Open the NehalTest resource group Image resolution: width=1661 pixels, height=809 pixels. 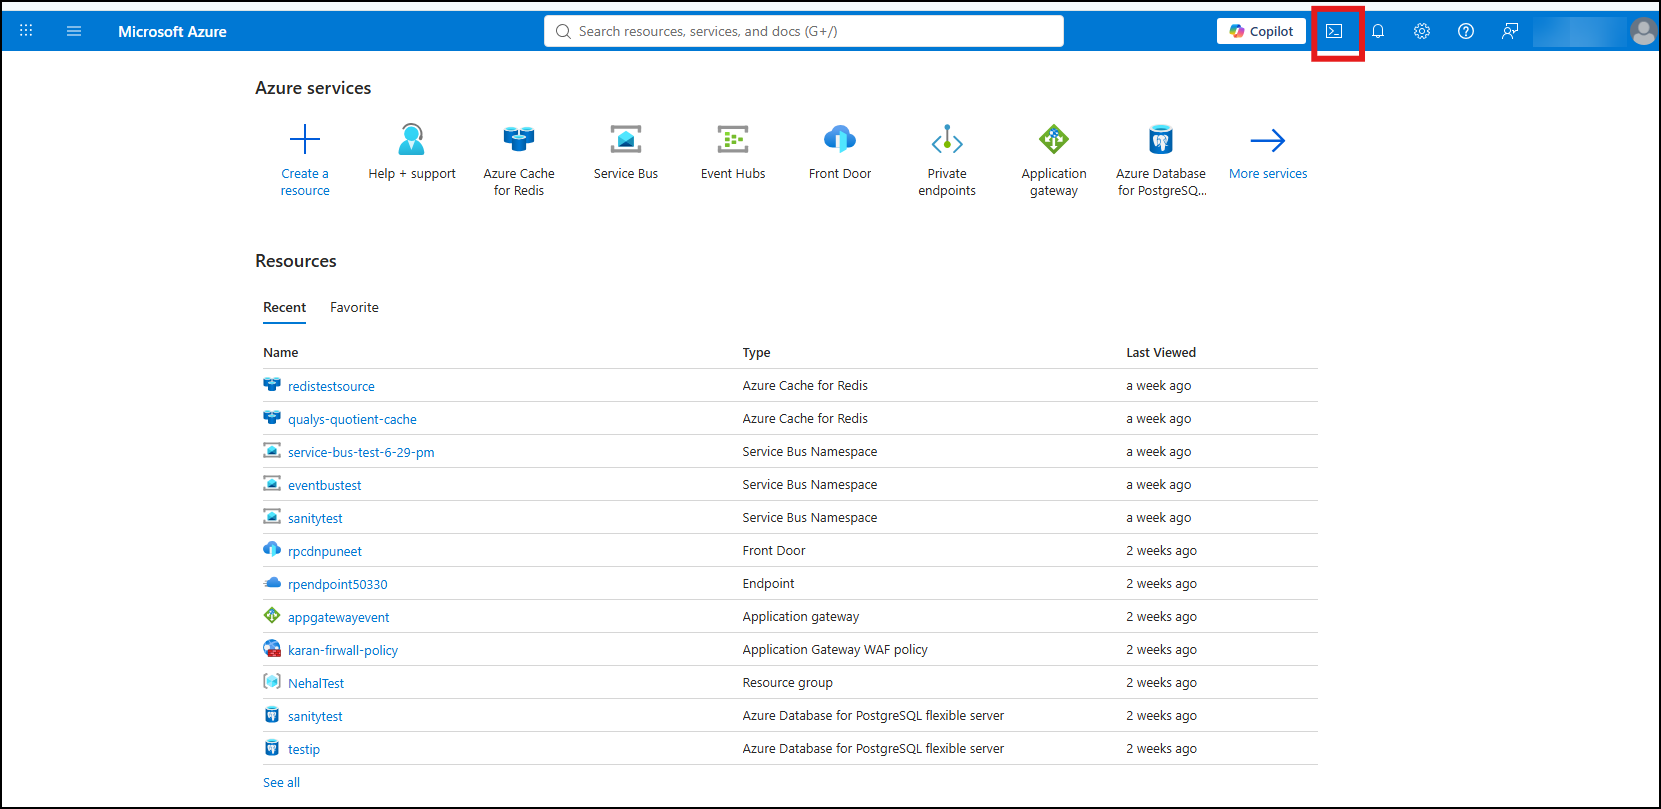click(x=316, y=683)
